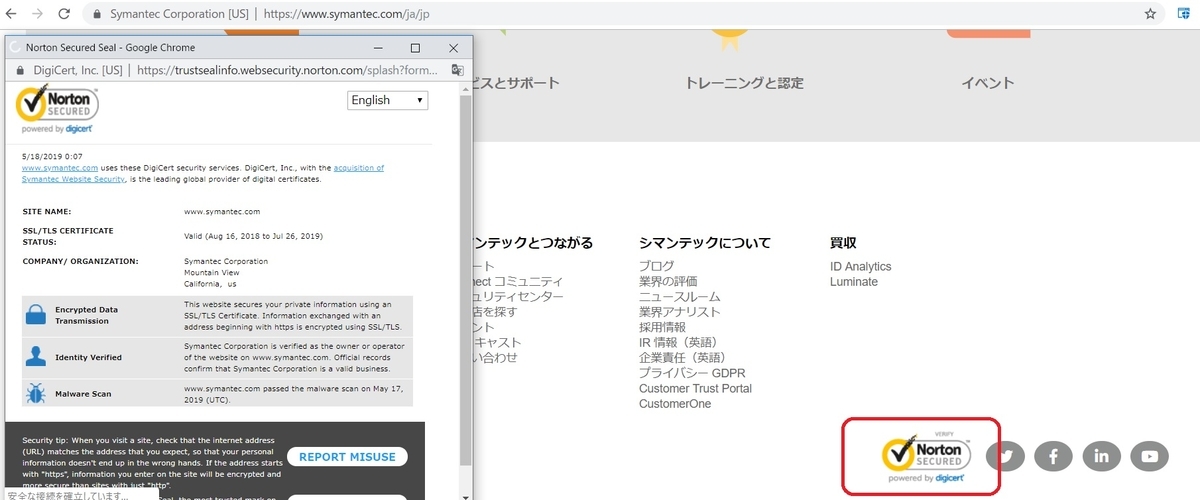Open the extension icon at toolbar far right
The height and width of the screenshot is (500, 1200).
click(1182, 15)
